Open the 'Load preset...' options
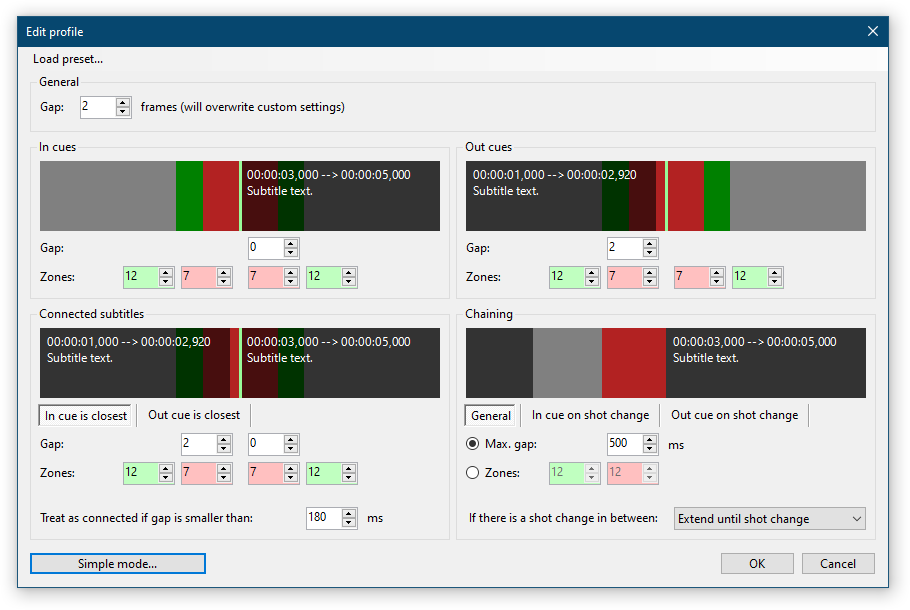Viewport: 910px width, 610px height. click(x=67, y=58)
